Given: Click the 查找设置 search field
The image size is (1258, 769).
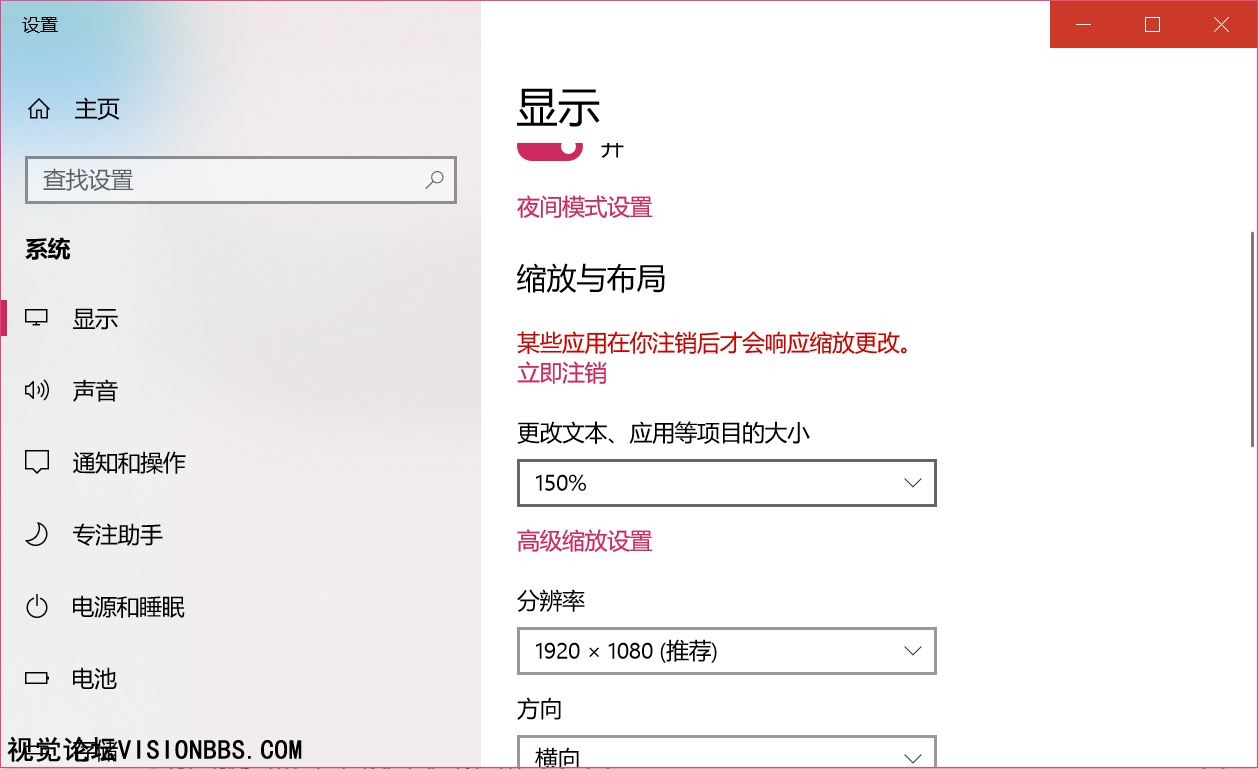Looking at the screenshot, I should [x=230, y=180].
